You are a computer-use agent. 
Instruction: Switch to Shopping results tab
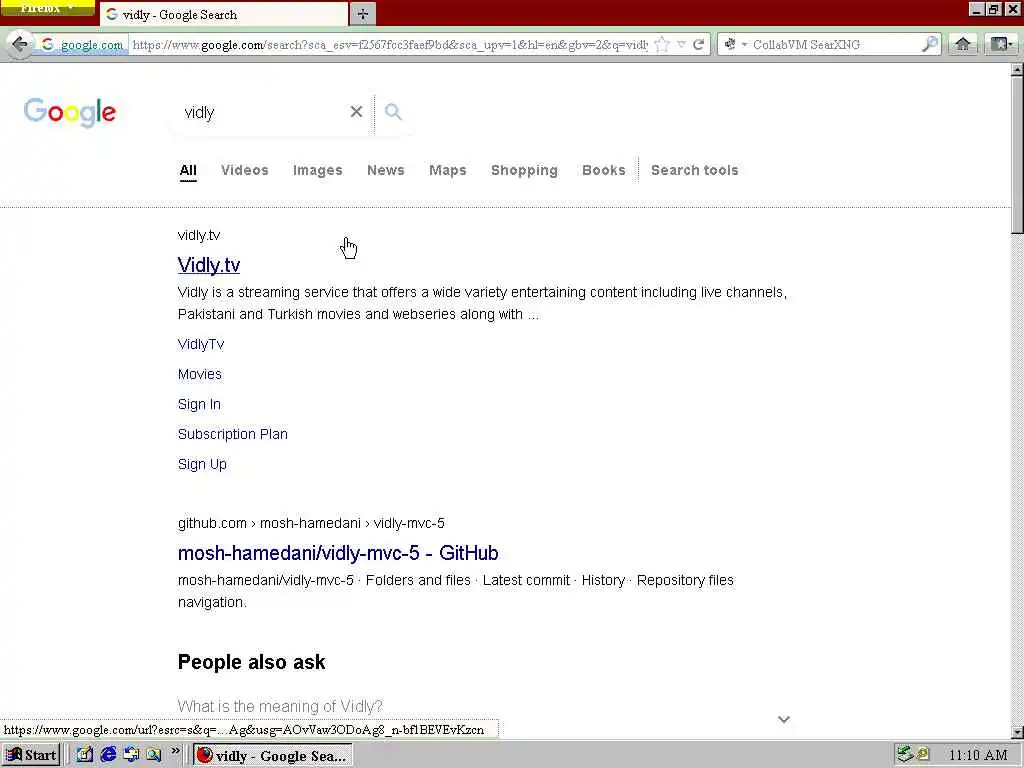click(524, 170)
